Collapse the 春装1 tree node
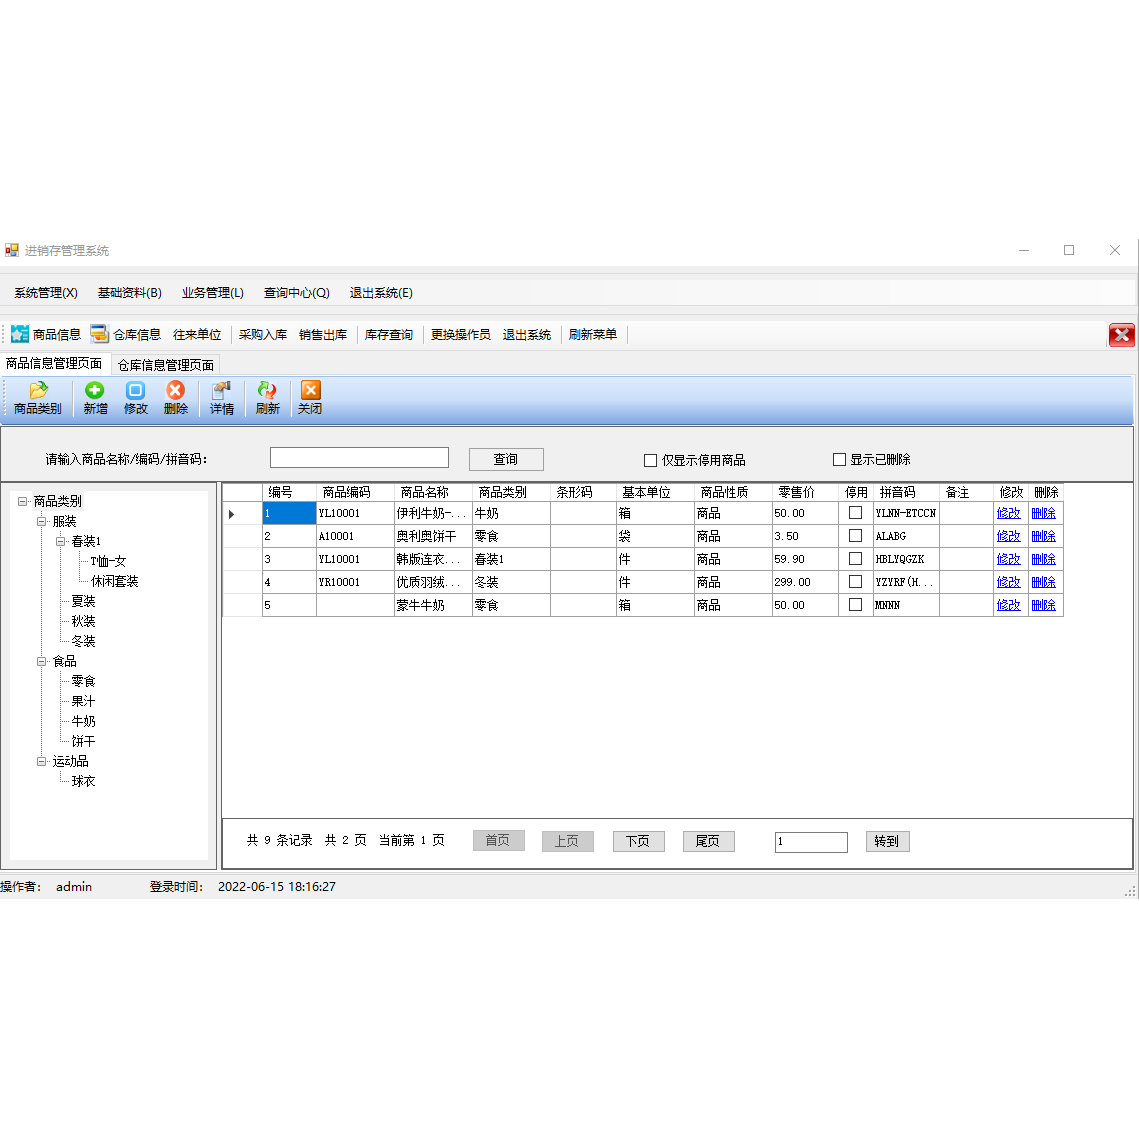The image size is (1139, 1139). [60, 541]
